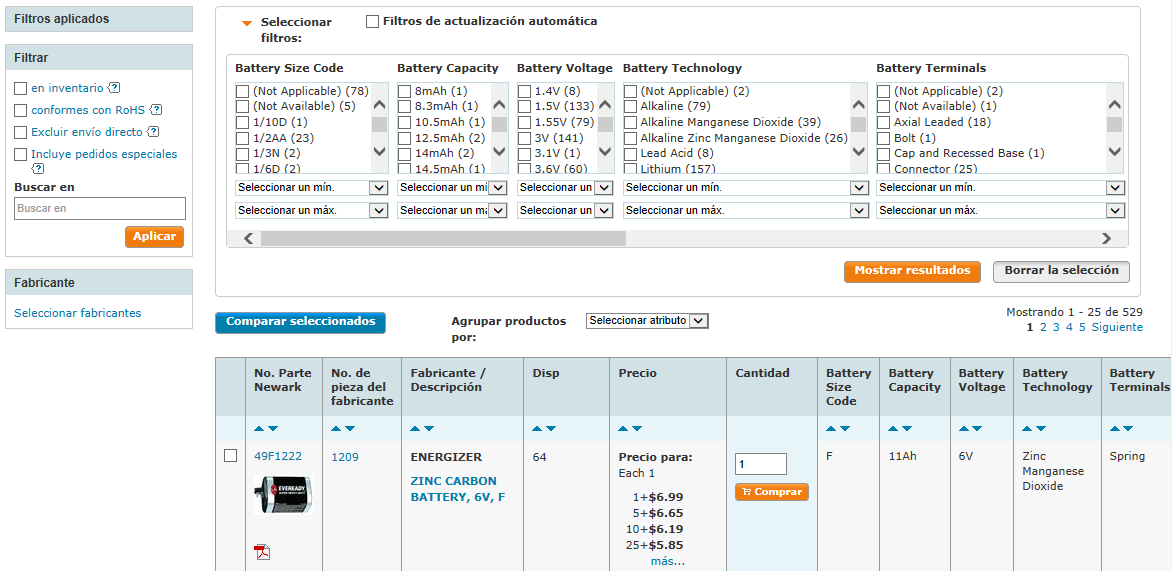Sort Precio column ascending arrow
Screen dimensions: 1172x571
tap(623, 429)
